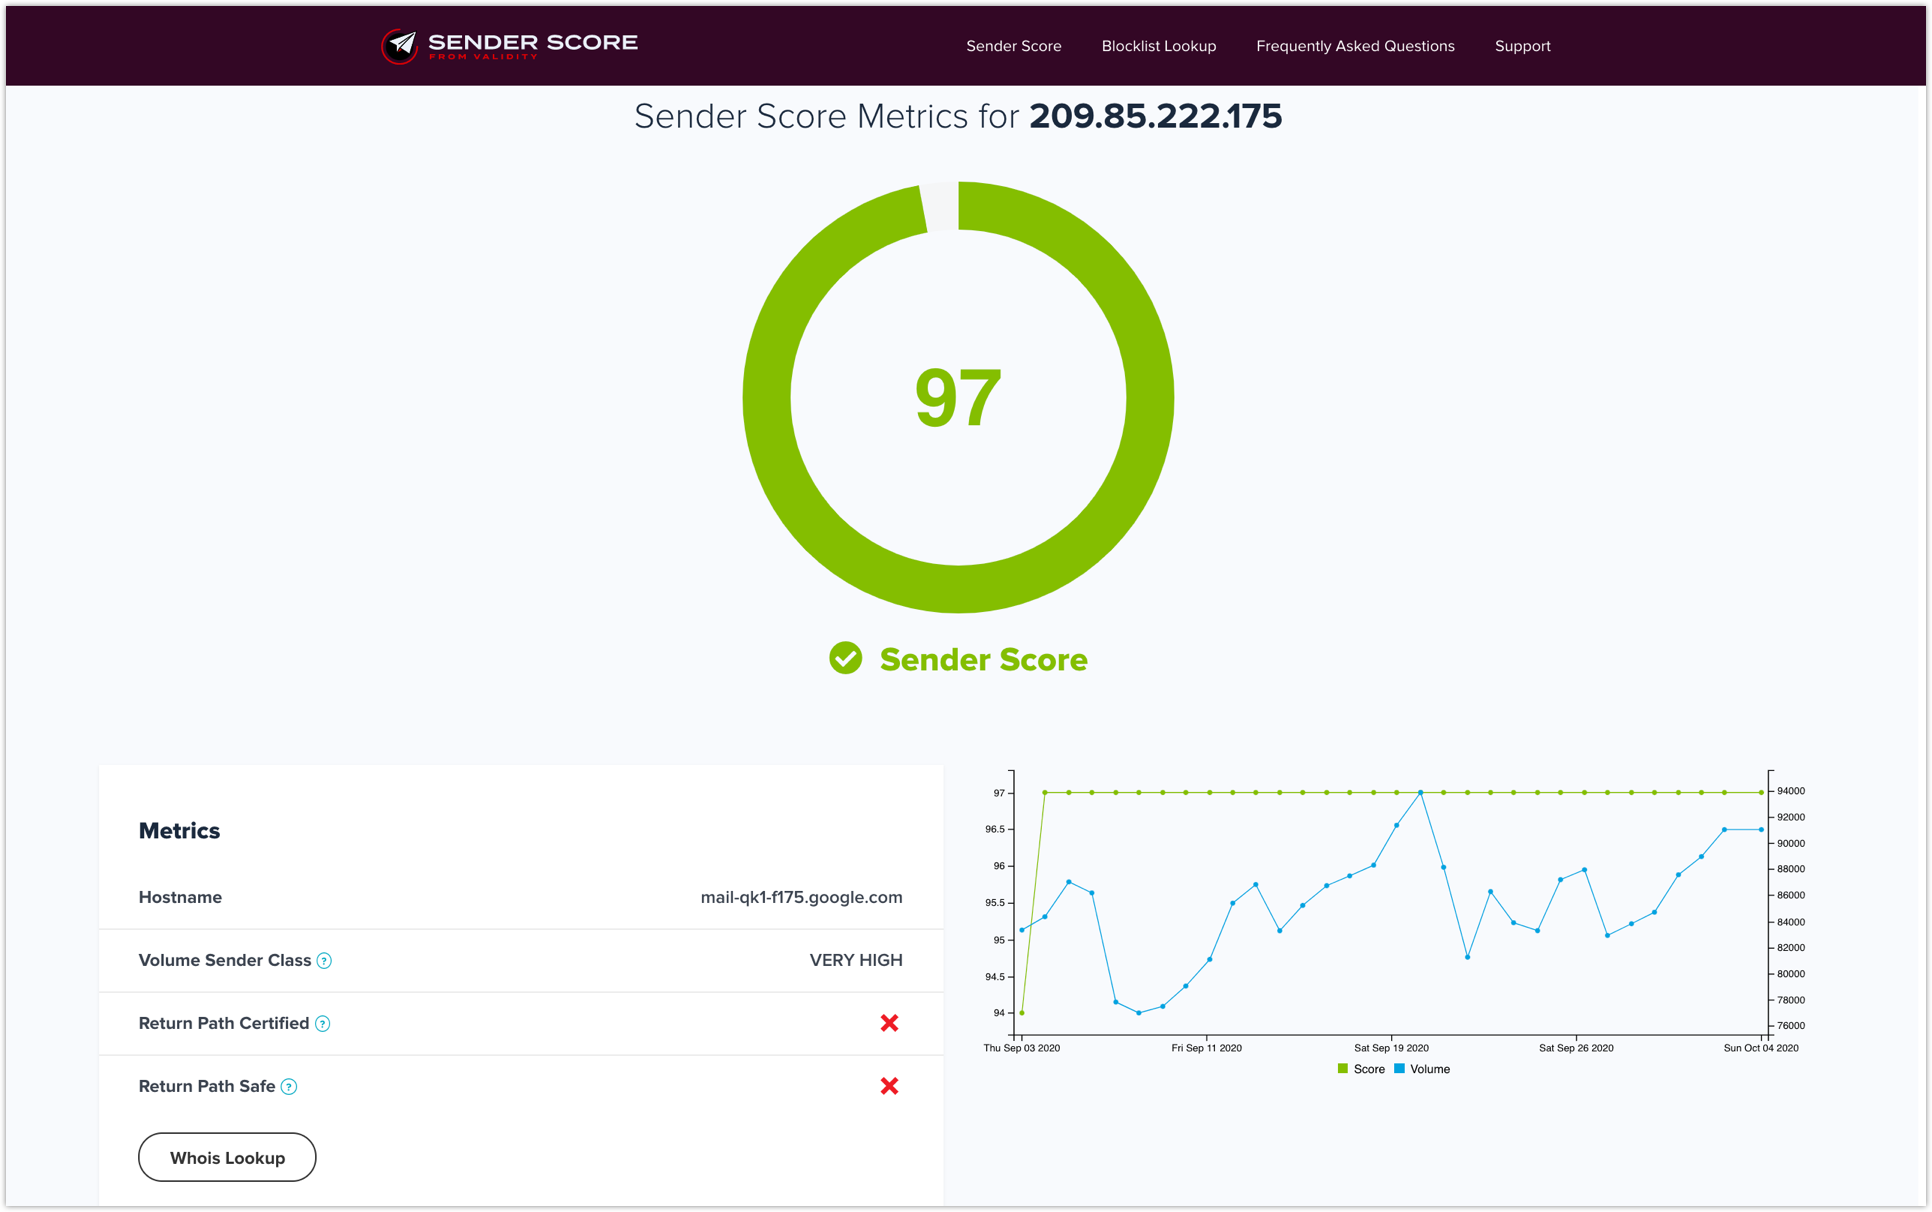Click red X for Return Path Certified
Screen dimensions: 1932x1212
(889, 1023)
